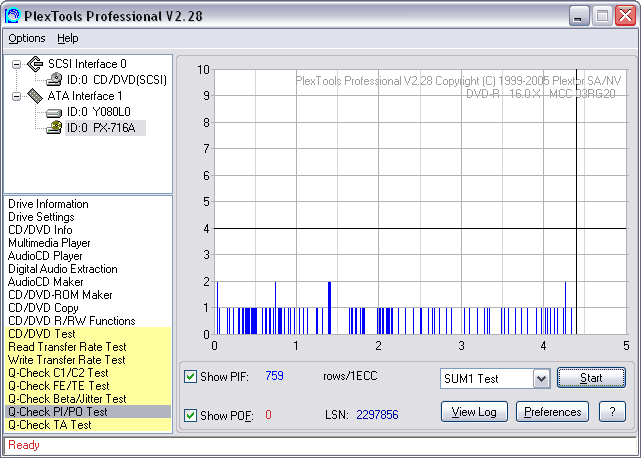641x458 pixels.
Task: Open Drive Information
Action: [x=48, y=204]
